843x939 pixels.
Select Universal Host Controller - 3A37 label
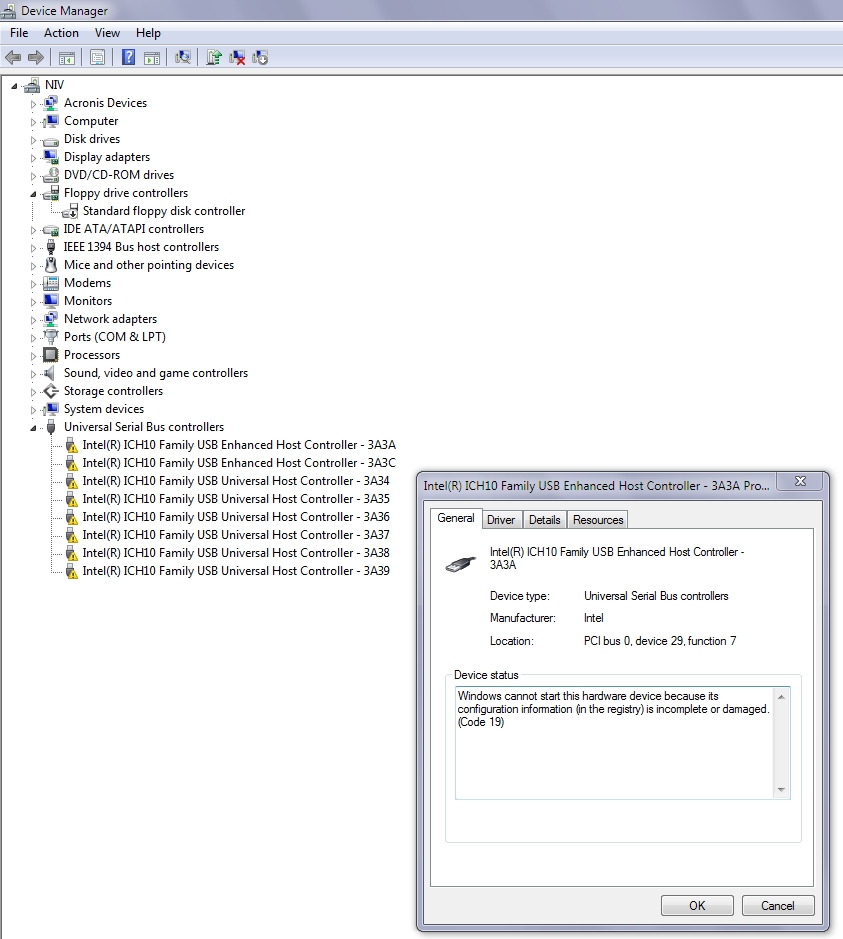click(x=236, y=535)
